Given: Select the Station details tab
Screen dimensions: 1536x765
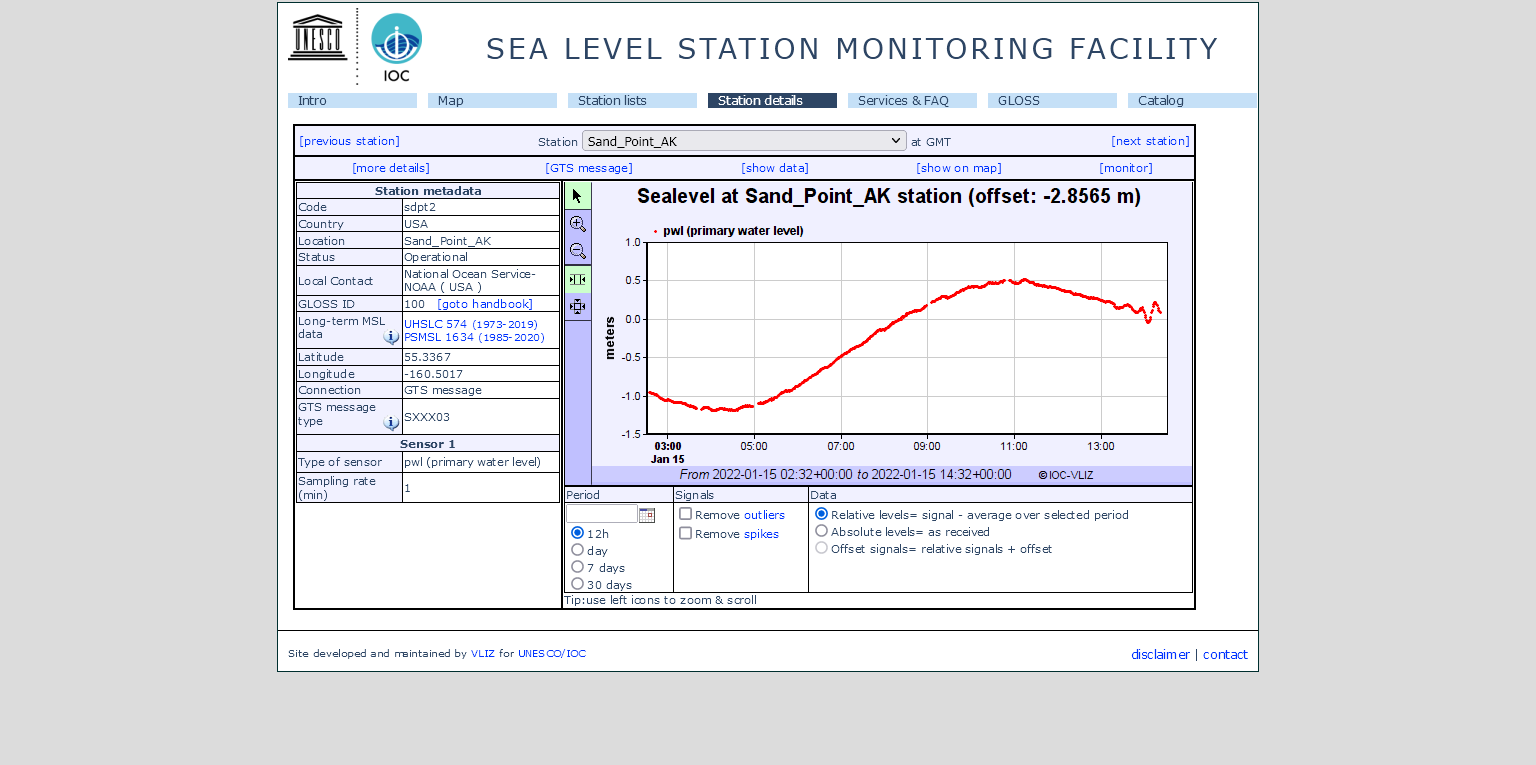Looking at the screenshot, I should [772, 101].
